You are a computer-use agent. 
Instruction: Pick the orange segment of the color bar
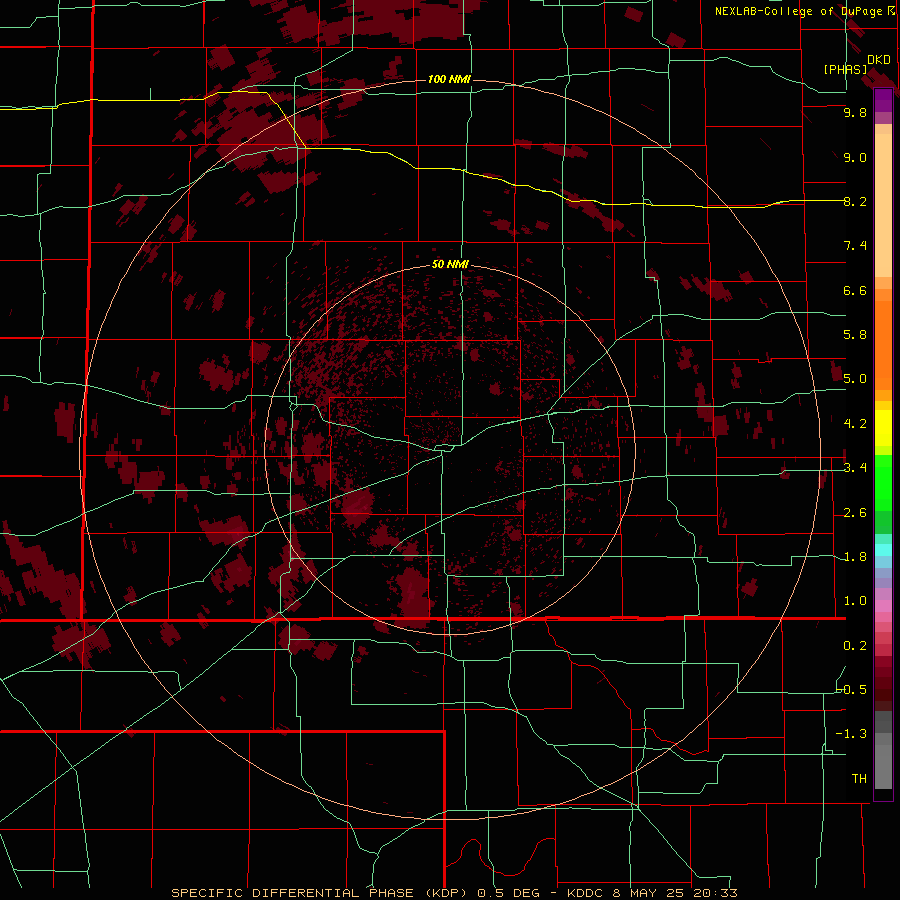point(883,344)
